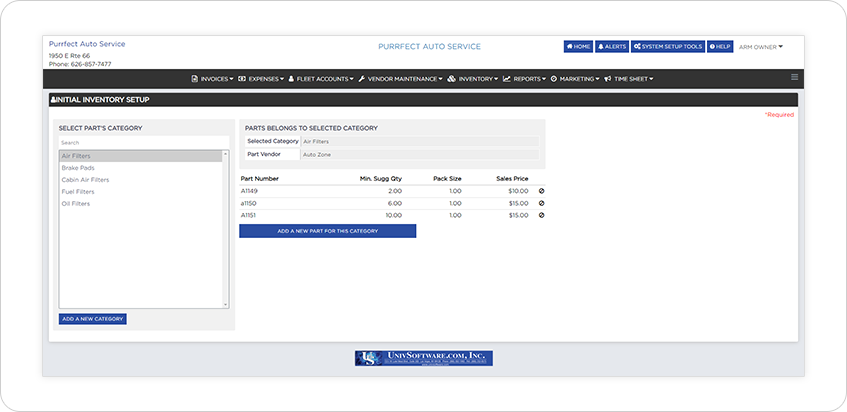Click the Min. Sugg Qty column header

point(380,179)
